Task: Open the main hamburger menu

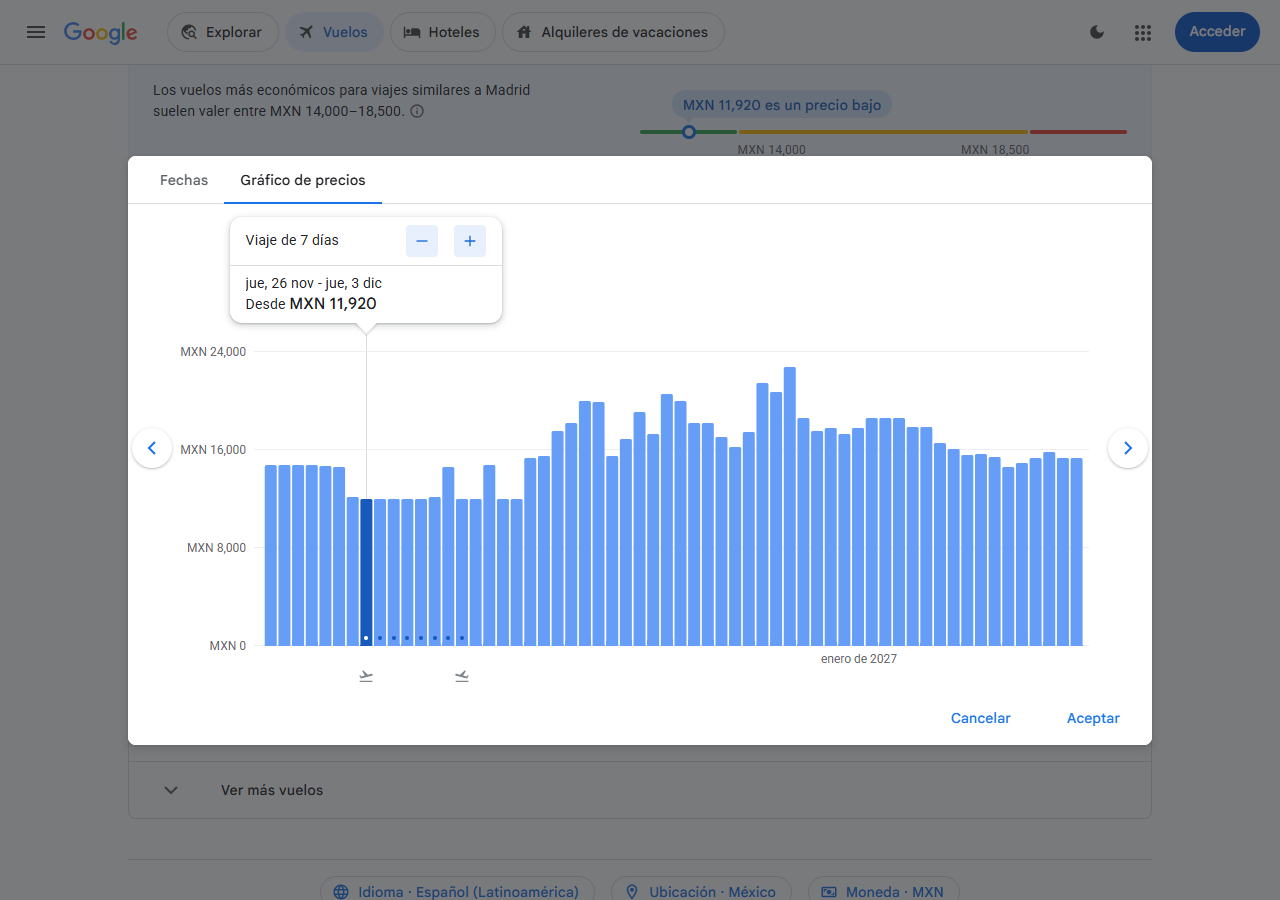Action: [36, 32]
